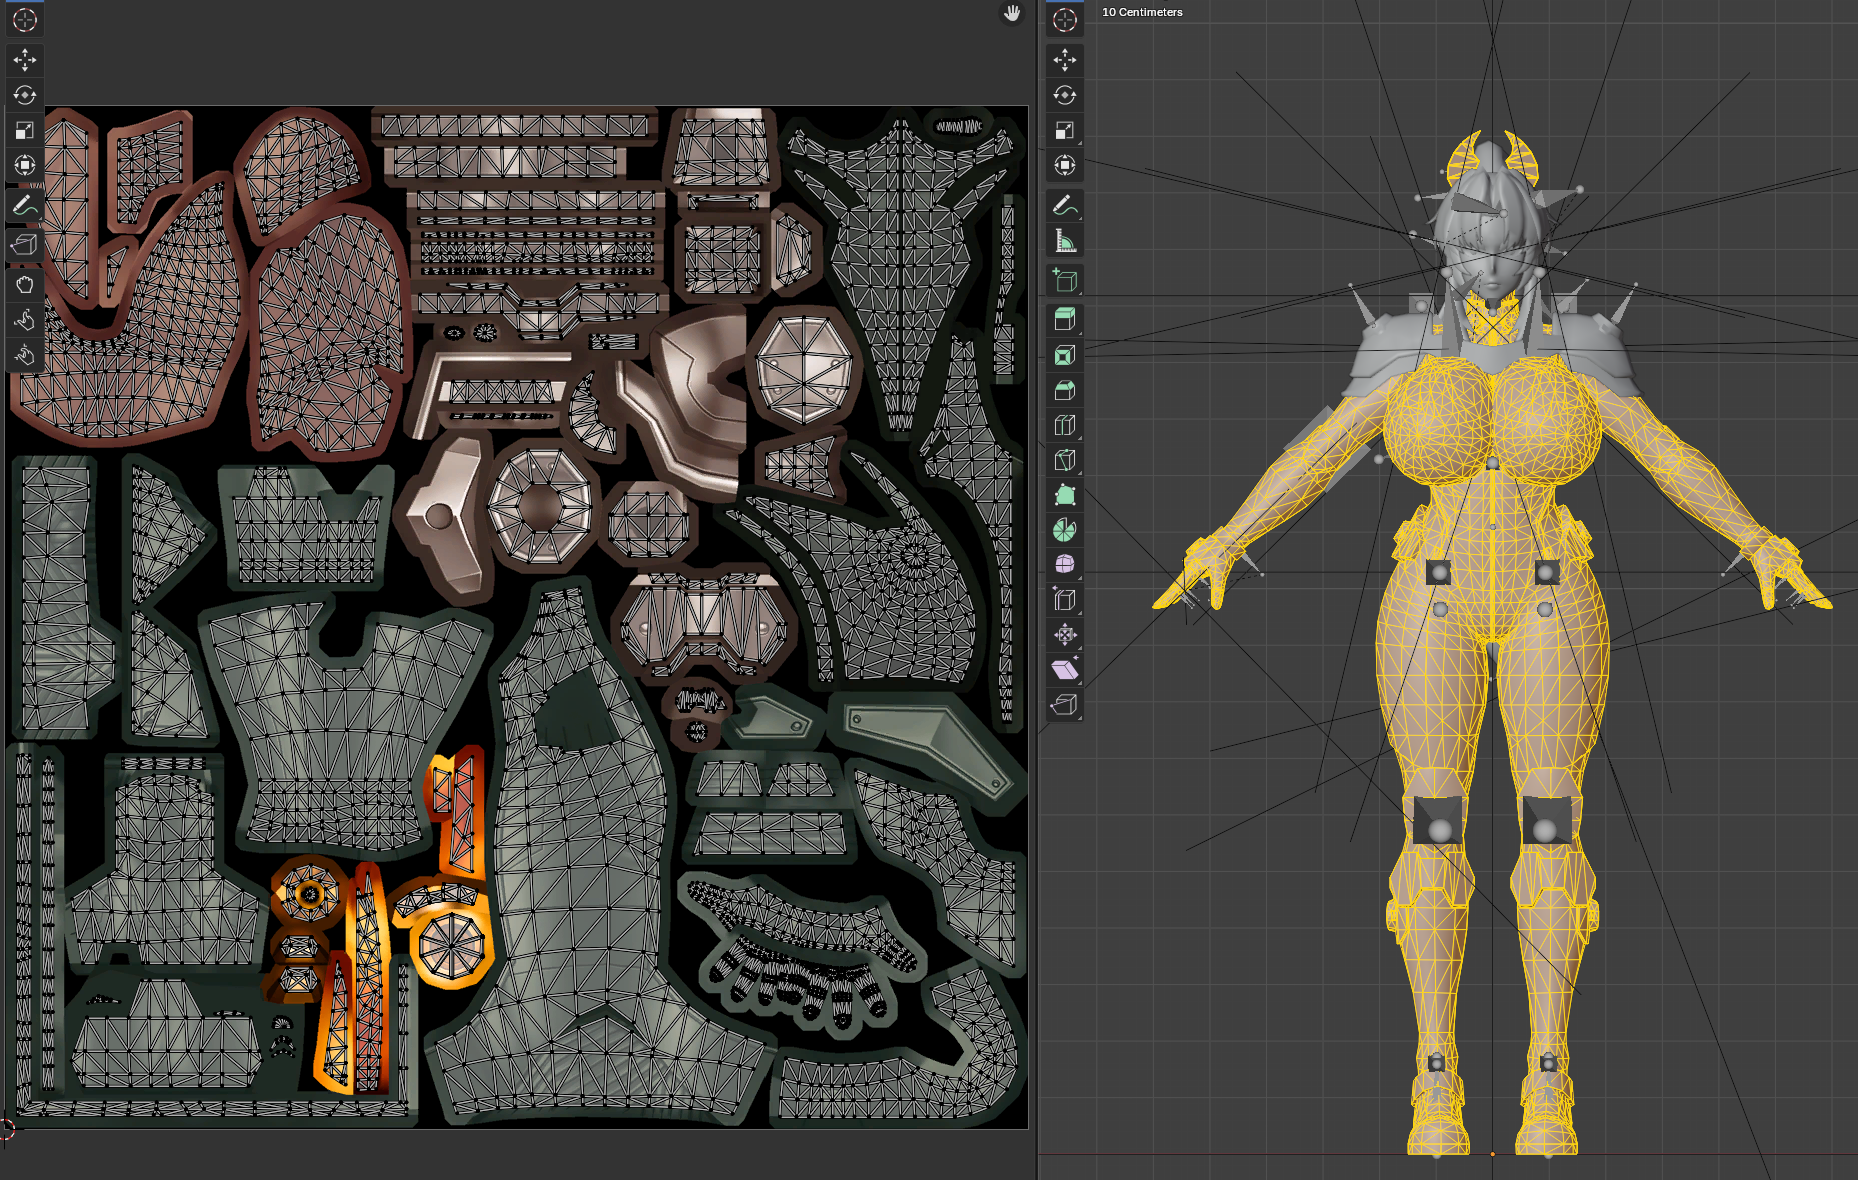The image size is (1858, 1180).
Task: Click the '10 Centimeters' grid scale text
Action: [1142, 12]
